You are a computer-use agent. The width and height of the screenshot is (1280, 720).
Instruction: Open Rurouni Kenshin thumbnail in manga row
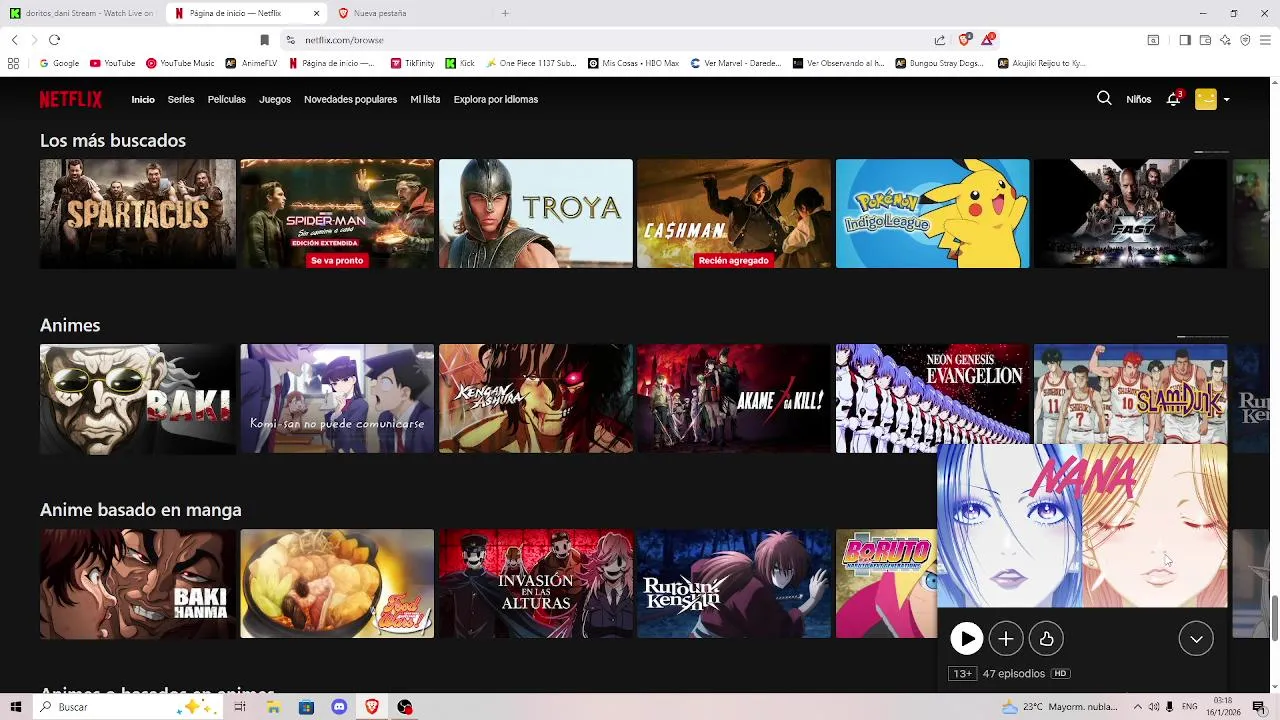pyautogui.click(x=734, y=584)
